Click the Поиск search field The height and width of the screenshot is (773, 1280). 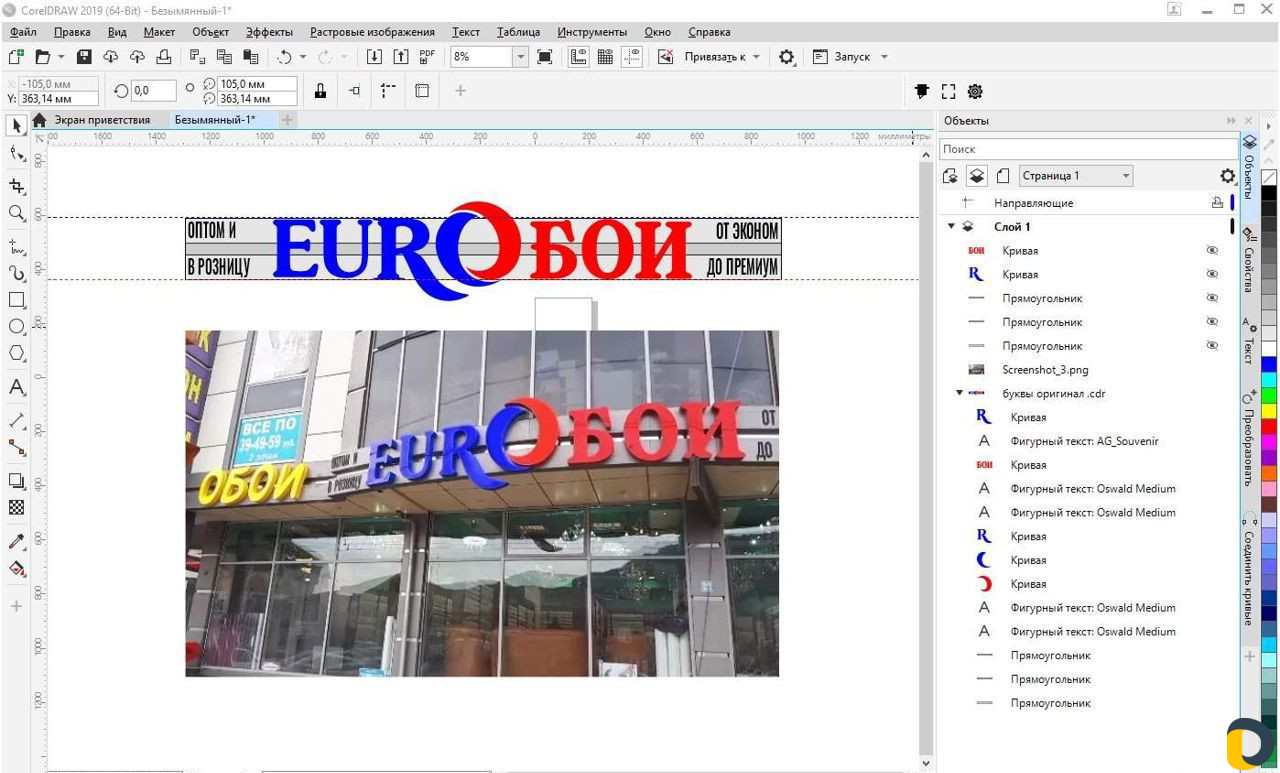pos(1088,149)
